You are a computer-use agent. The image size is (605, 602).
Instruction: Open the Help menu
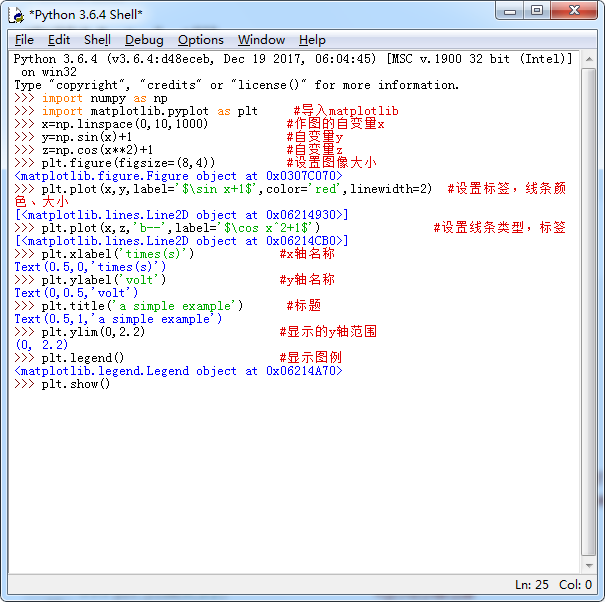pos(312,40)
